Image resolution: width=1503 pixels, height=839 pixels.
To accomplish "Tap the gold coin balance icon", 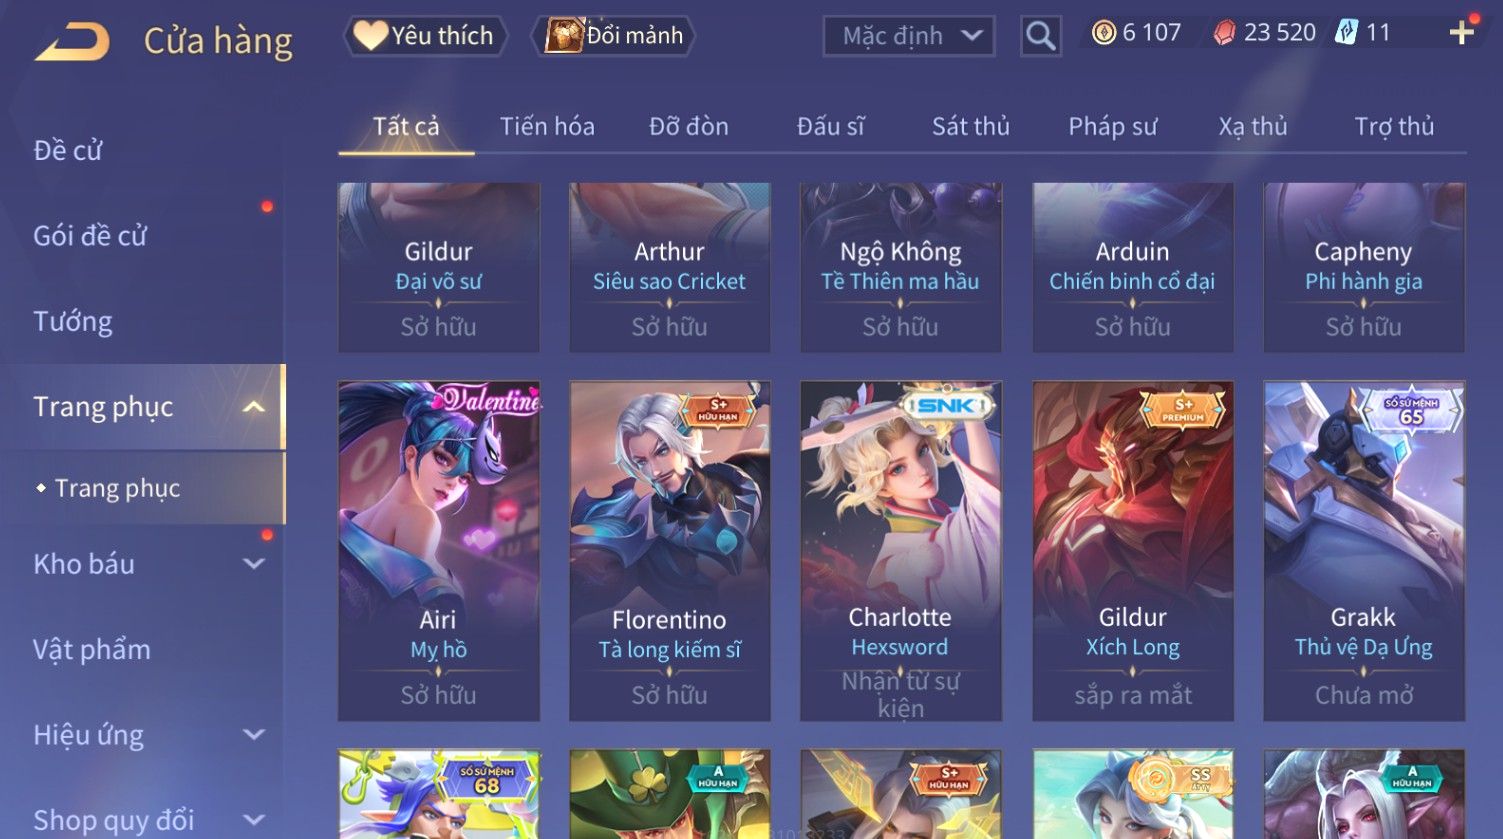I will [x=1103, y=33].
